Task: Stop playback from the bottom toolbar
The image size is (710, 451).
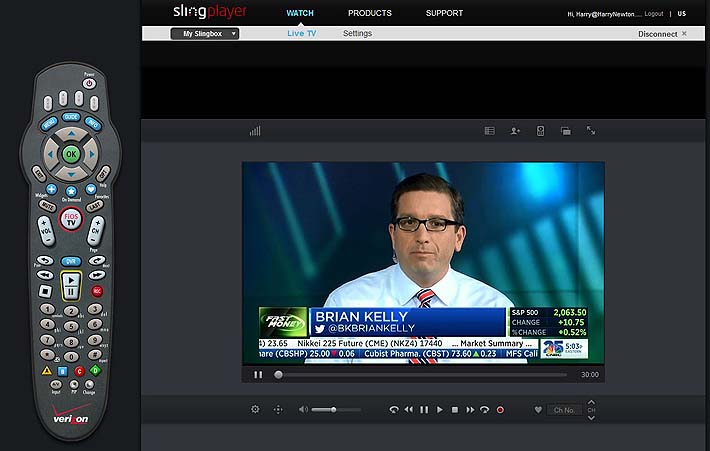Action: (x=455, y=410)
